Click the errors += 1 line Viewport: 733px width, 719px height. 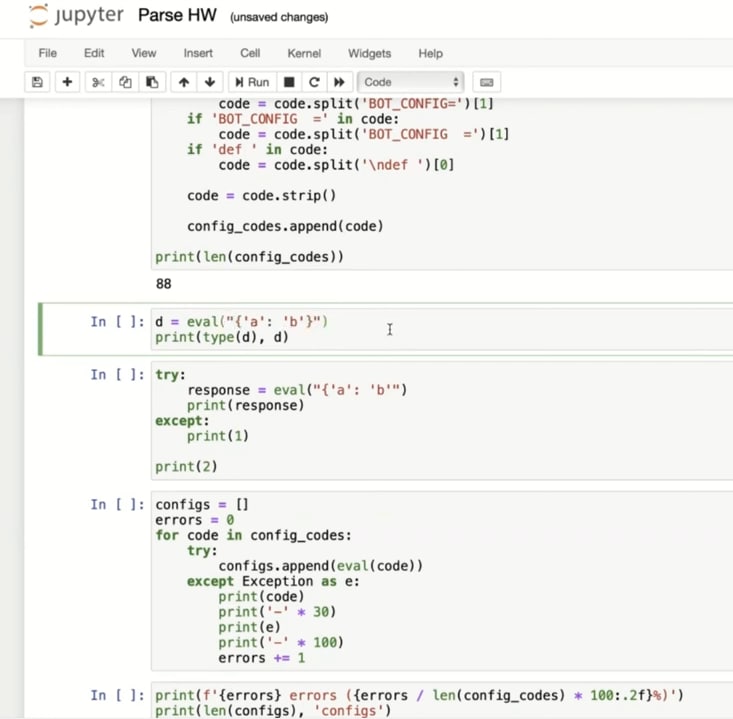click(261, 658)
